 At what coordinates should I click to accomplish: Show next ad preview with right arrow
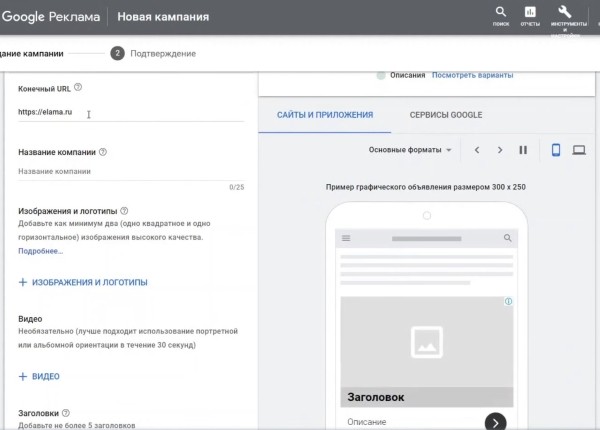[x=499, y=150]
